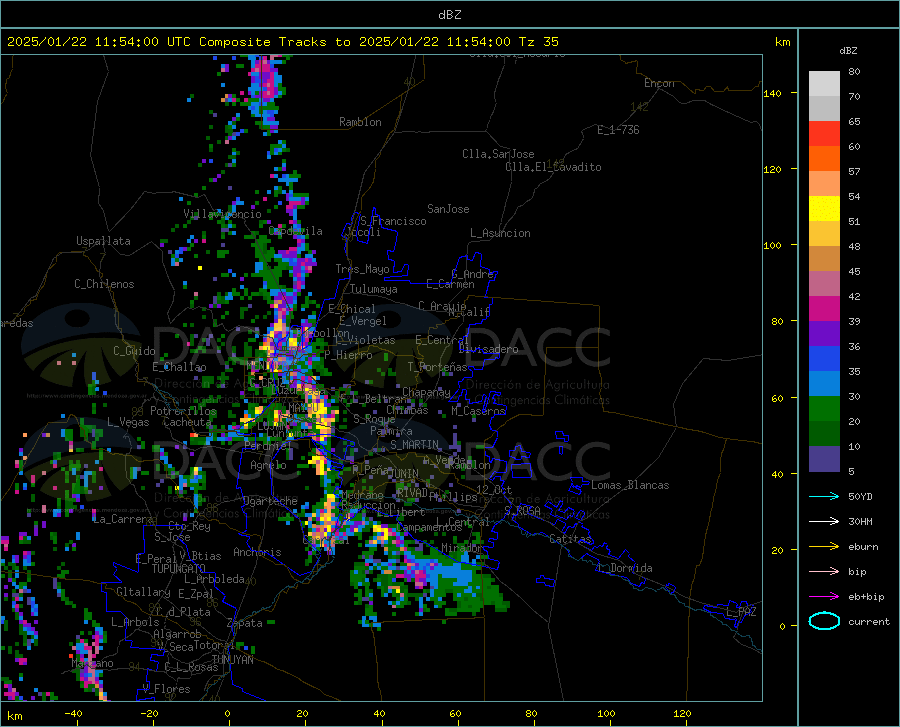Click the TUPUNGATO label
Screen dimensions: 900x727
pos(179,569)
